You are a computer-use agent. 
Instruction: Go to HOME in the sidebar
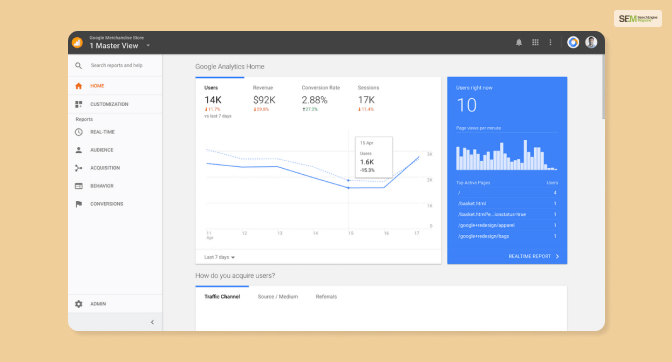97,86
